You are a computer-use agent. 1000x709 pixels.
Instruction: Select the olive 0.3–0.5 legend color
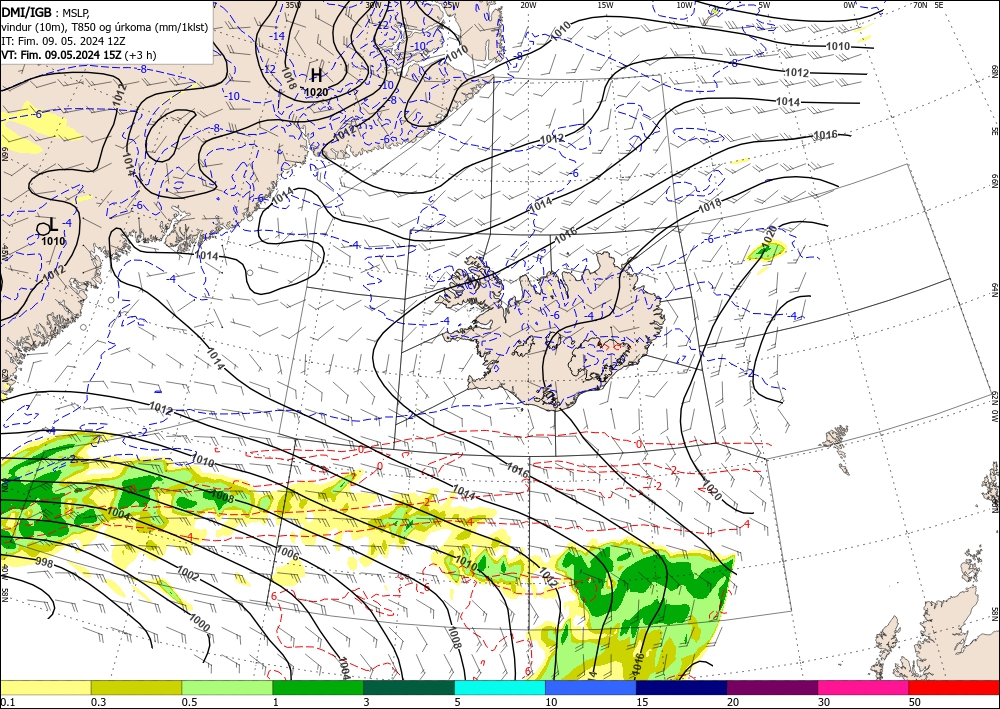coord(136,687)
